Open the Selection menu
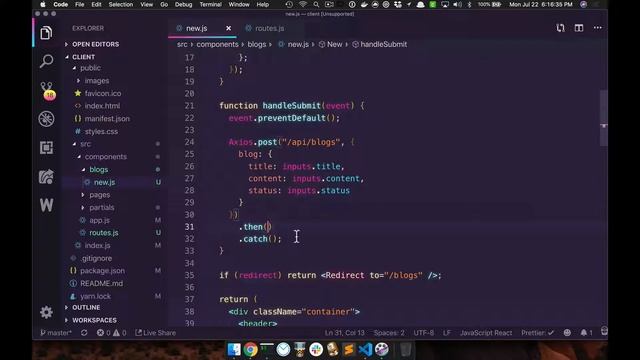This screenshot has height=360, width=640. [x=121, y=4]
